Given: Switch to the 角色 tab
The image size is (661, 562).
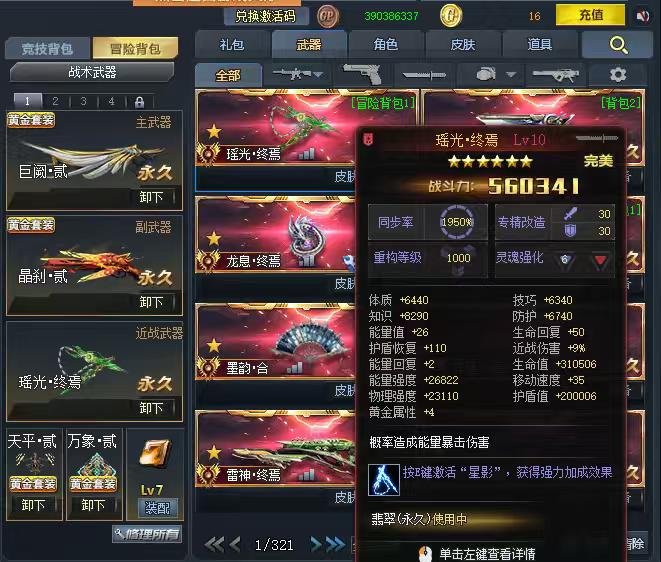Looking at the screenshot, I should click(x=385, y=44).
